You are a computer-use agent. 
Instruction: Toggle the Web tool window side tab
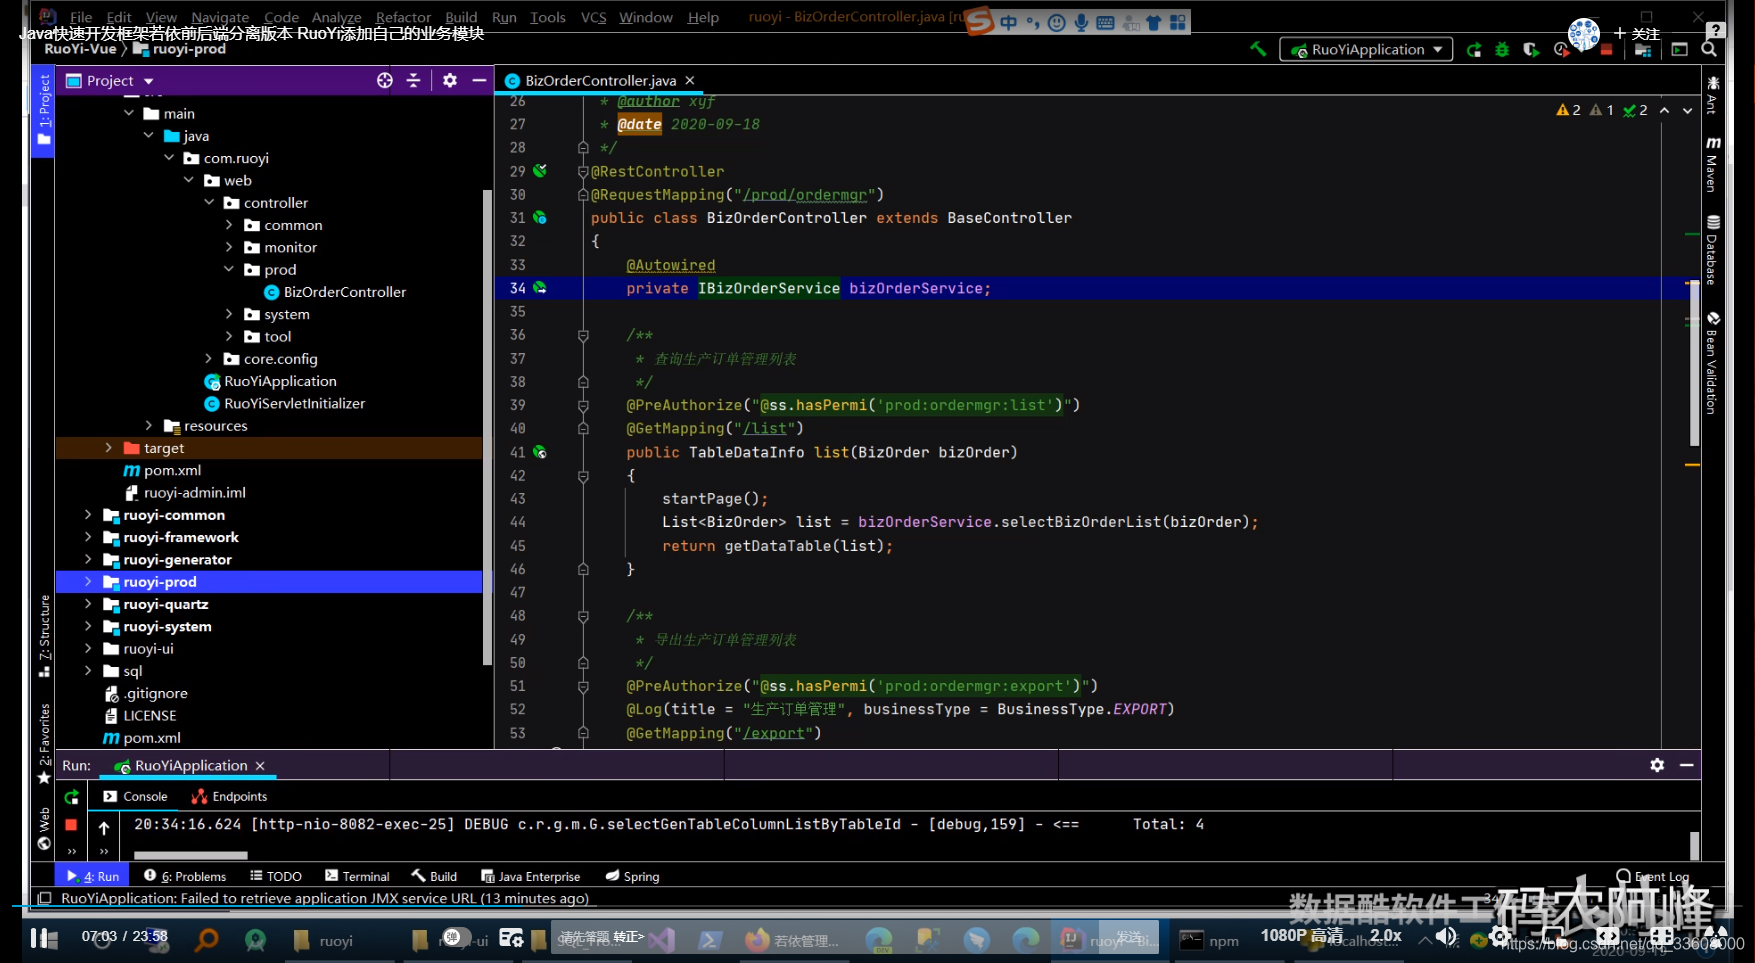pos(43,828)
